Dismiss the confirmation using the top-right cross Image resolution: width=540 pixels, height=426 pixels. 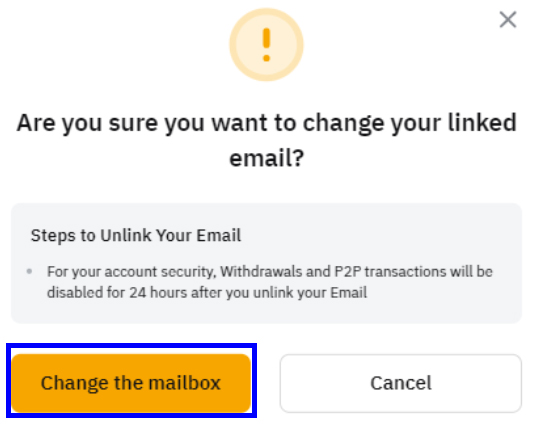(x=508, y=20)
